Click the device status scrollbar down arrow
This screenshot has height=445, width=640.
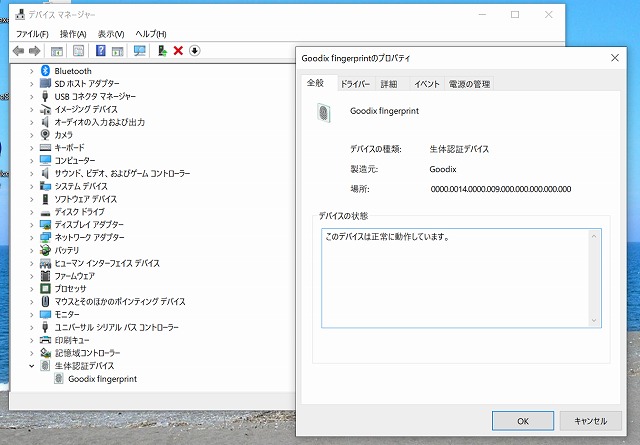point(594,320)
